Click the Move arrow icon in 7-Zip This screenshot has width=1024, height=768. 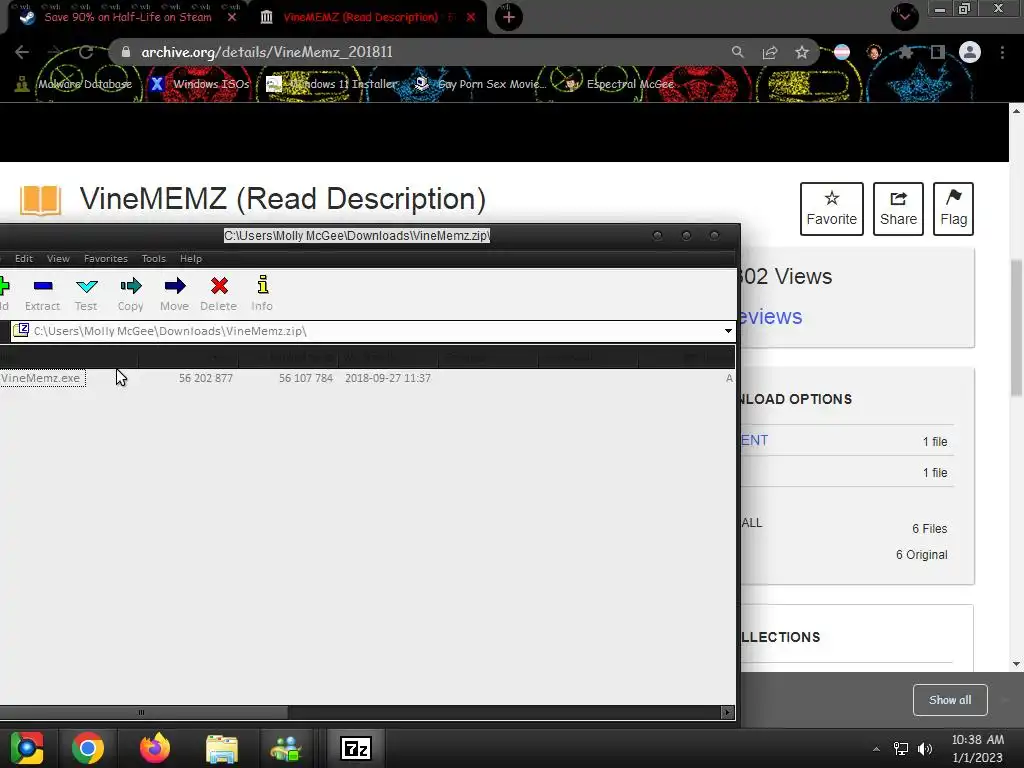click(174, 286)
